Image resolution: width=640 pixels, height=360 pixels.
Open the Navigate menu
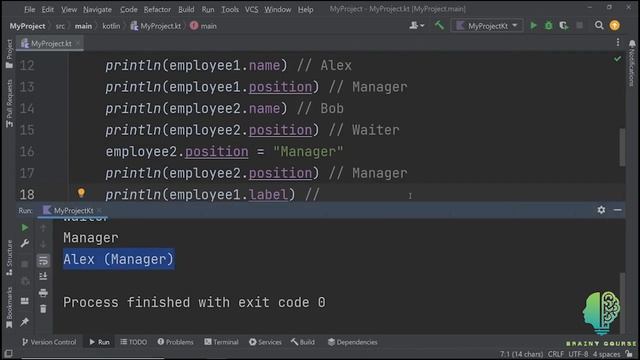coord(97,9)
